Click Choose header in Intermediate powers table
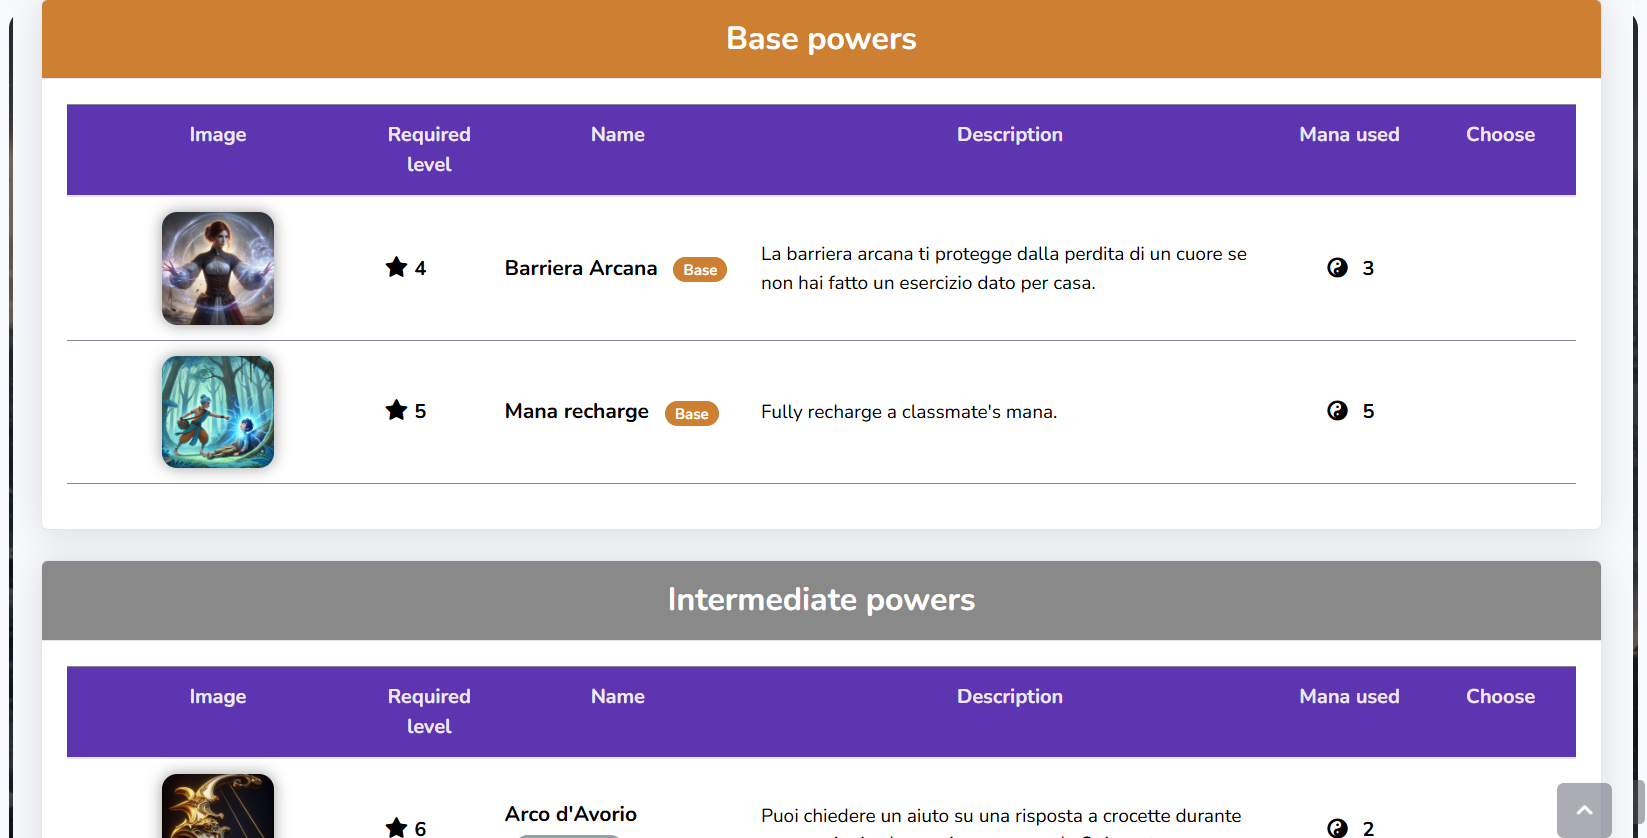The width and height of the screenshot is (1647, 838). 1500,696
